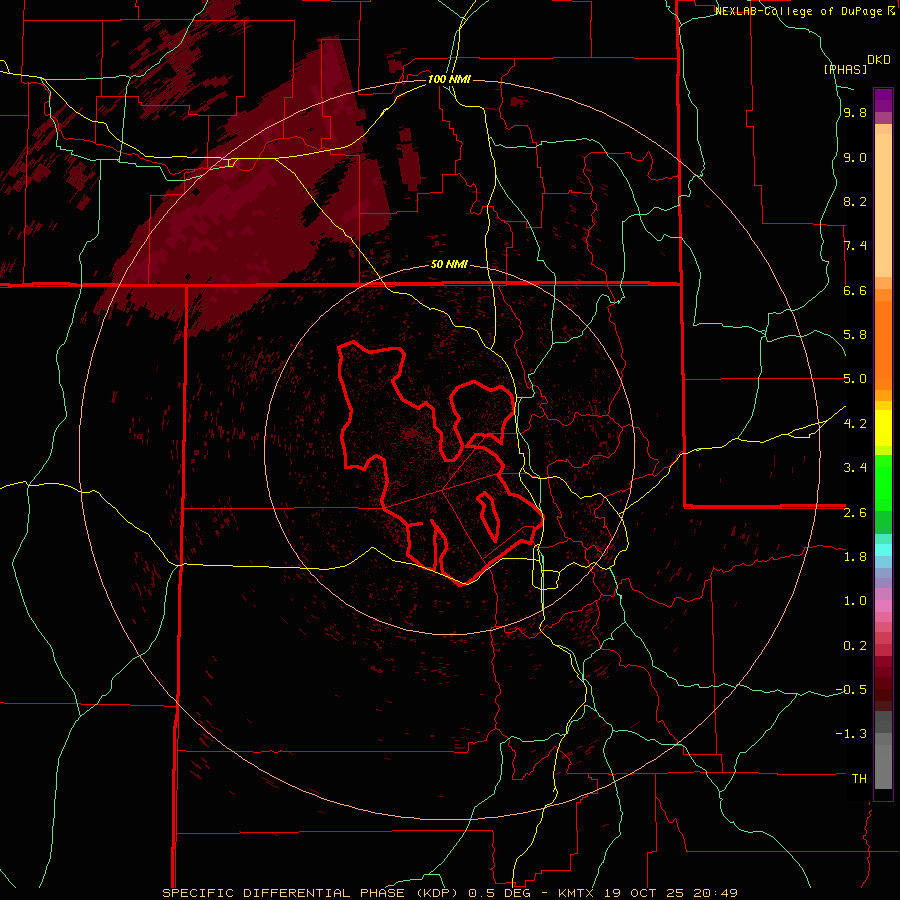Image resolution: width=900 pixels, height=900 pixels.
Task: Click the yellow segment of the color bar
Action: tap(883, 428)
